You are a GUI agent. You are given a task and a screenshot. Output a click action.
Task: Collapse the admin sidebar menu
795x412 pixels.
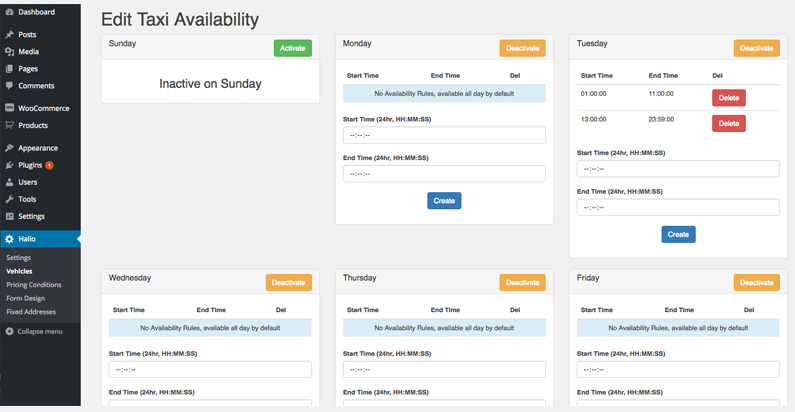(34, 331)
